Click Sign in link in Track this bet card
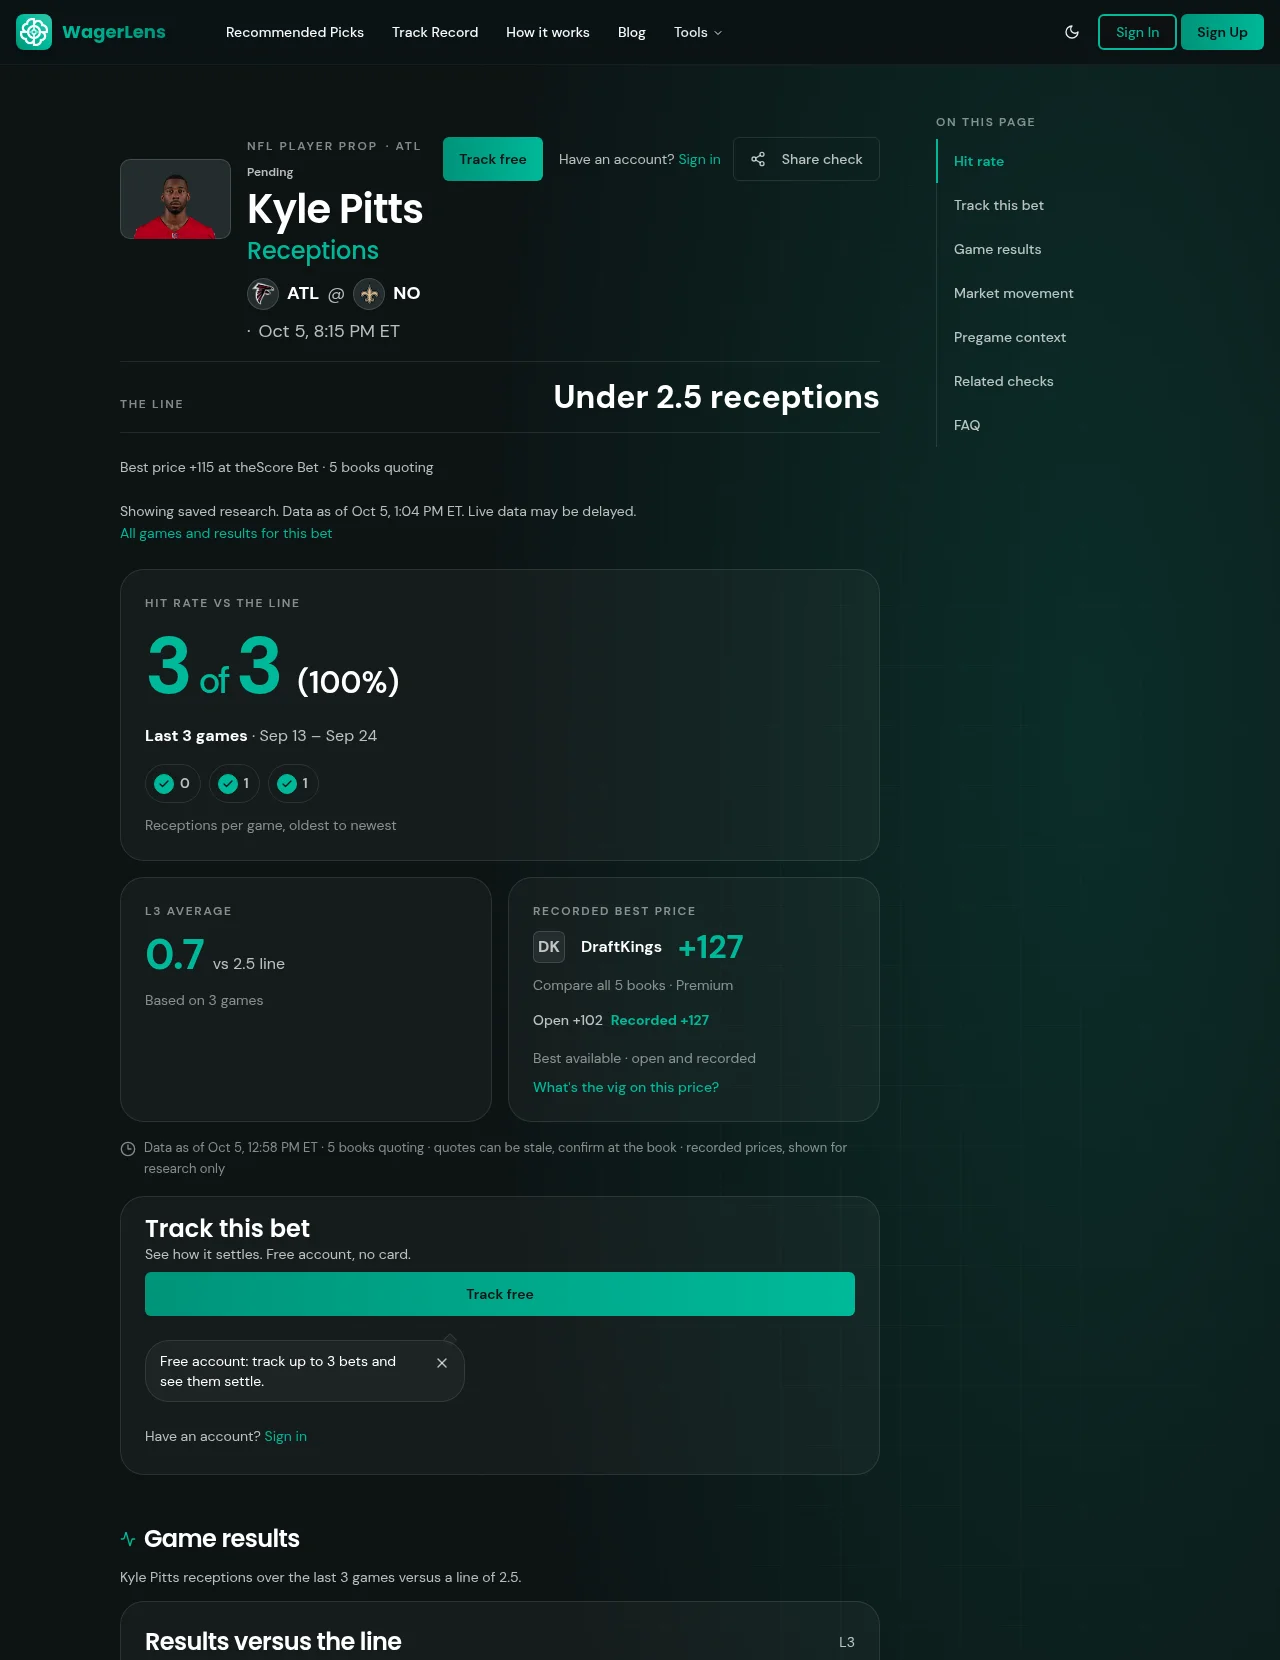 [286, 1436]
